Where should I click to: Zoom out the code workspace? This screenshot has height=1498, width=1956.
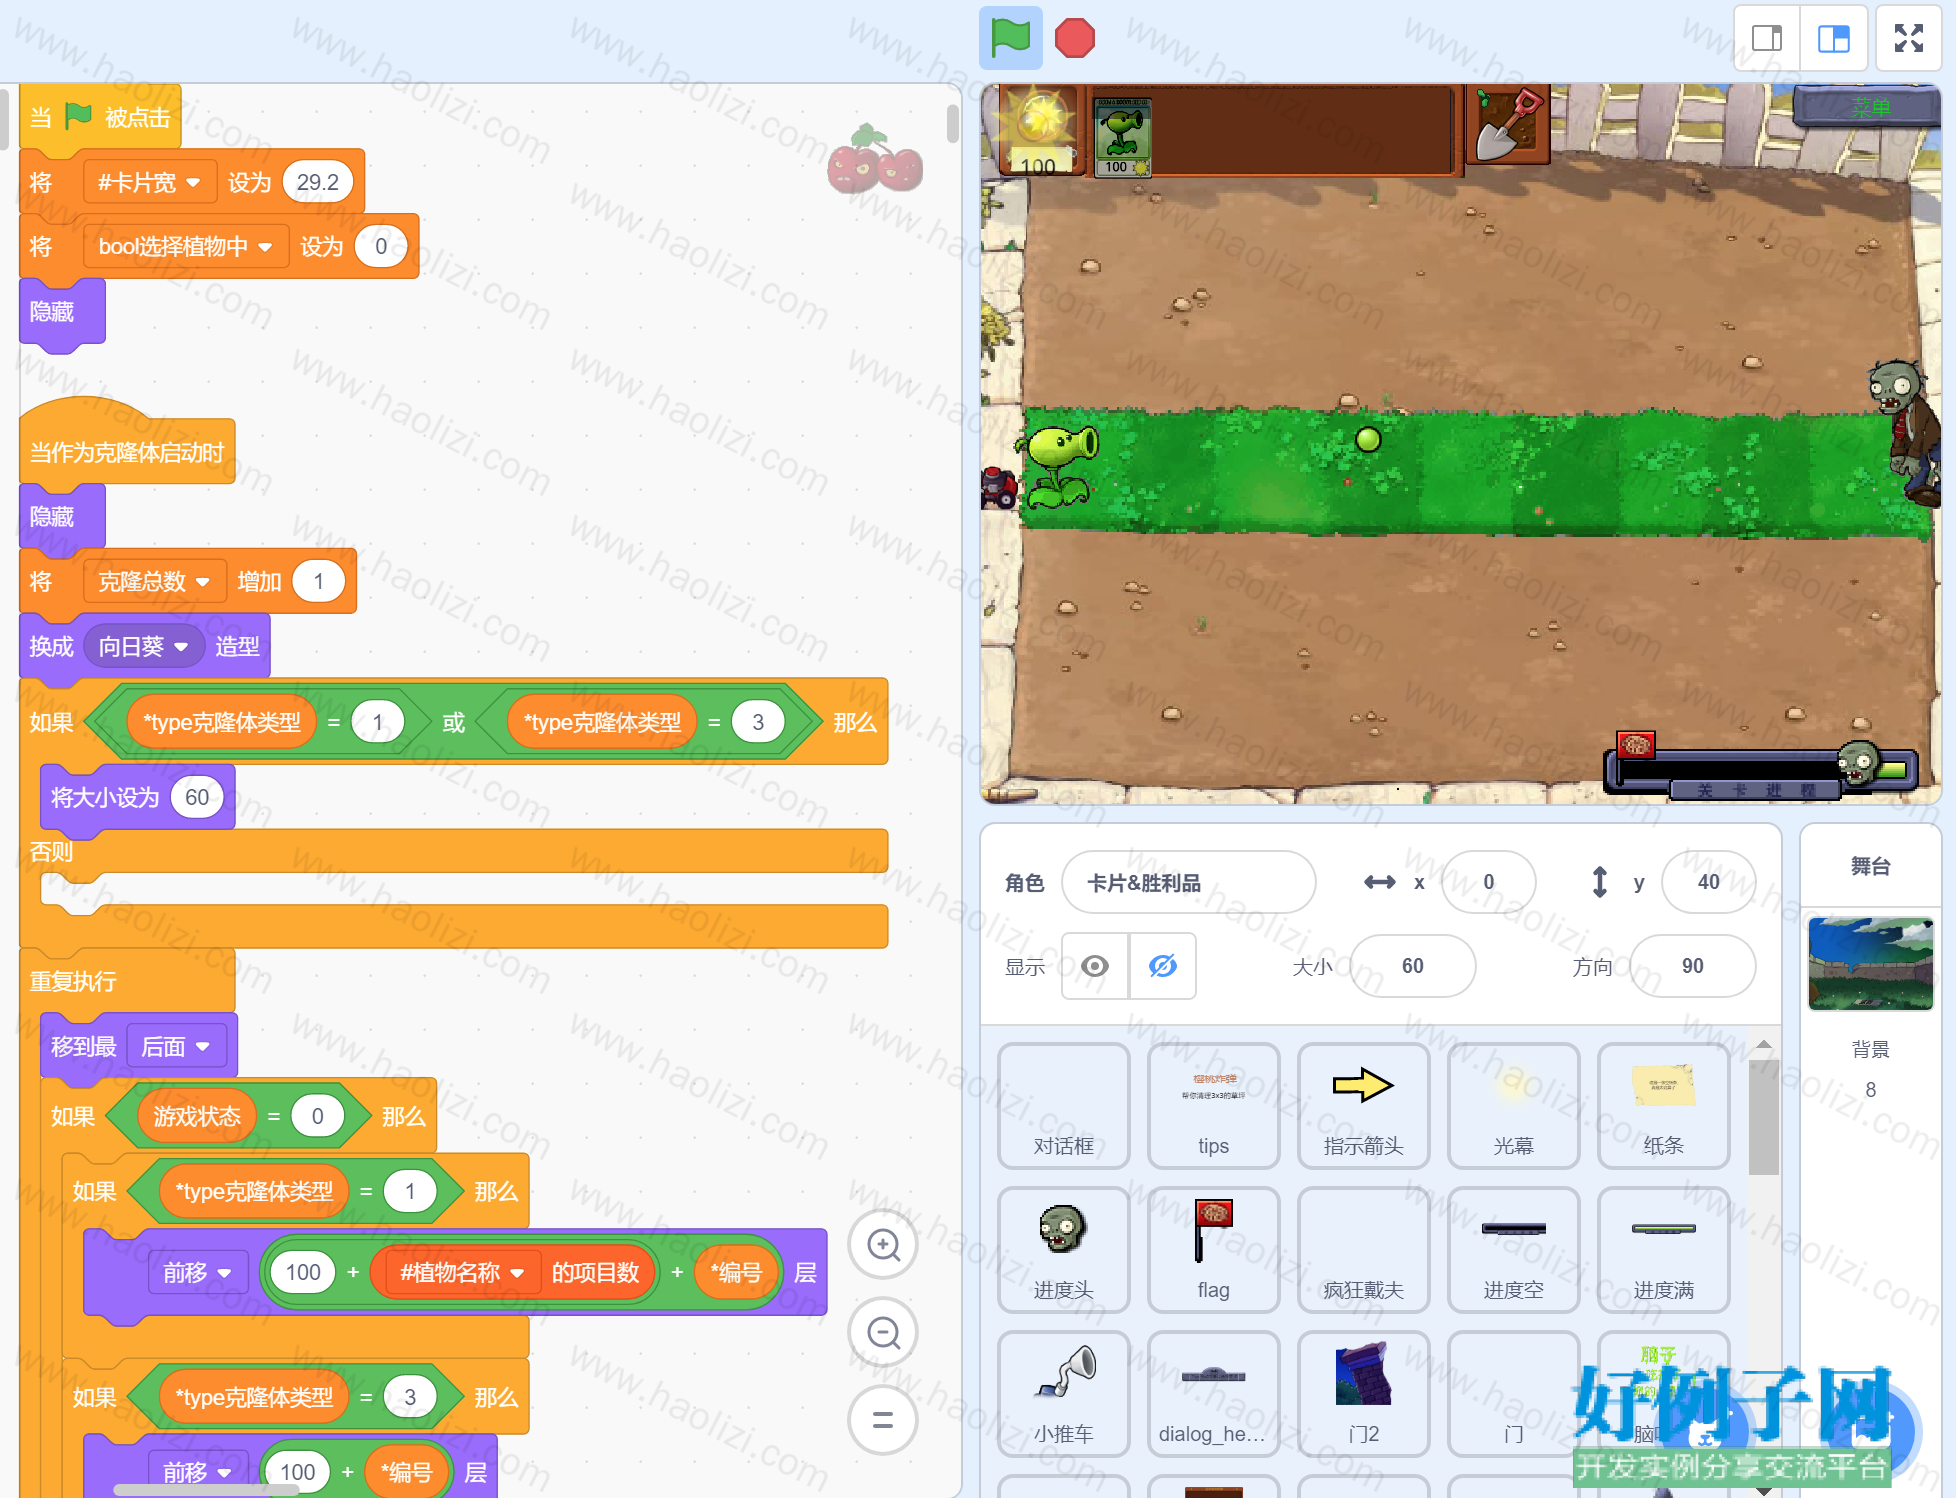tap(883, 1333)
